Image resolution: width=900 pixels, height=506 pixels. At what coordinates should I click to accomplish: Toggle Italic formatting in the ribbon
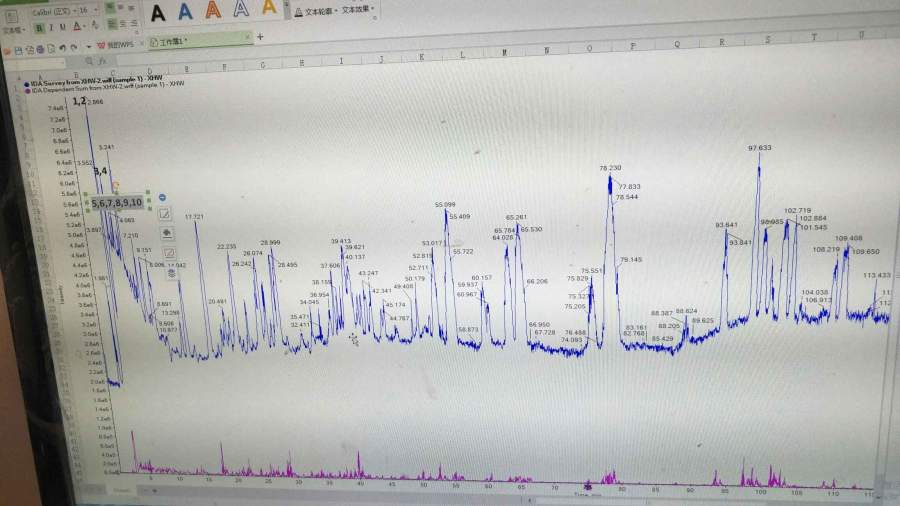click(51, 28)
